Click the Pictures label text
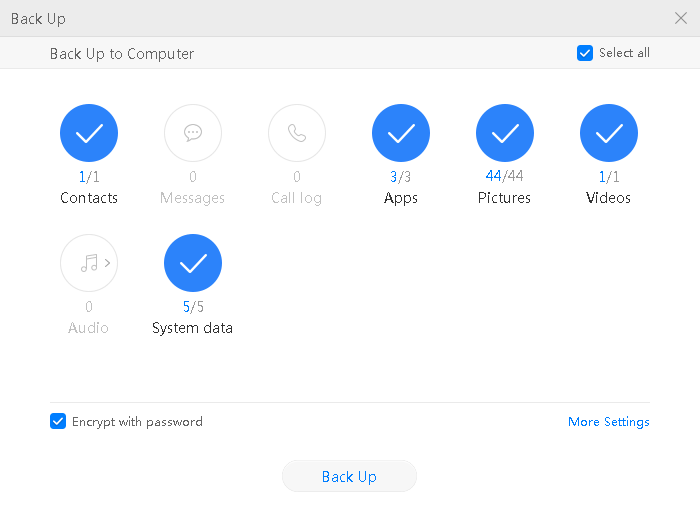 (x=505, y=198)
